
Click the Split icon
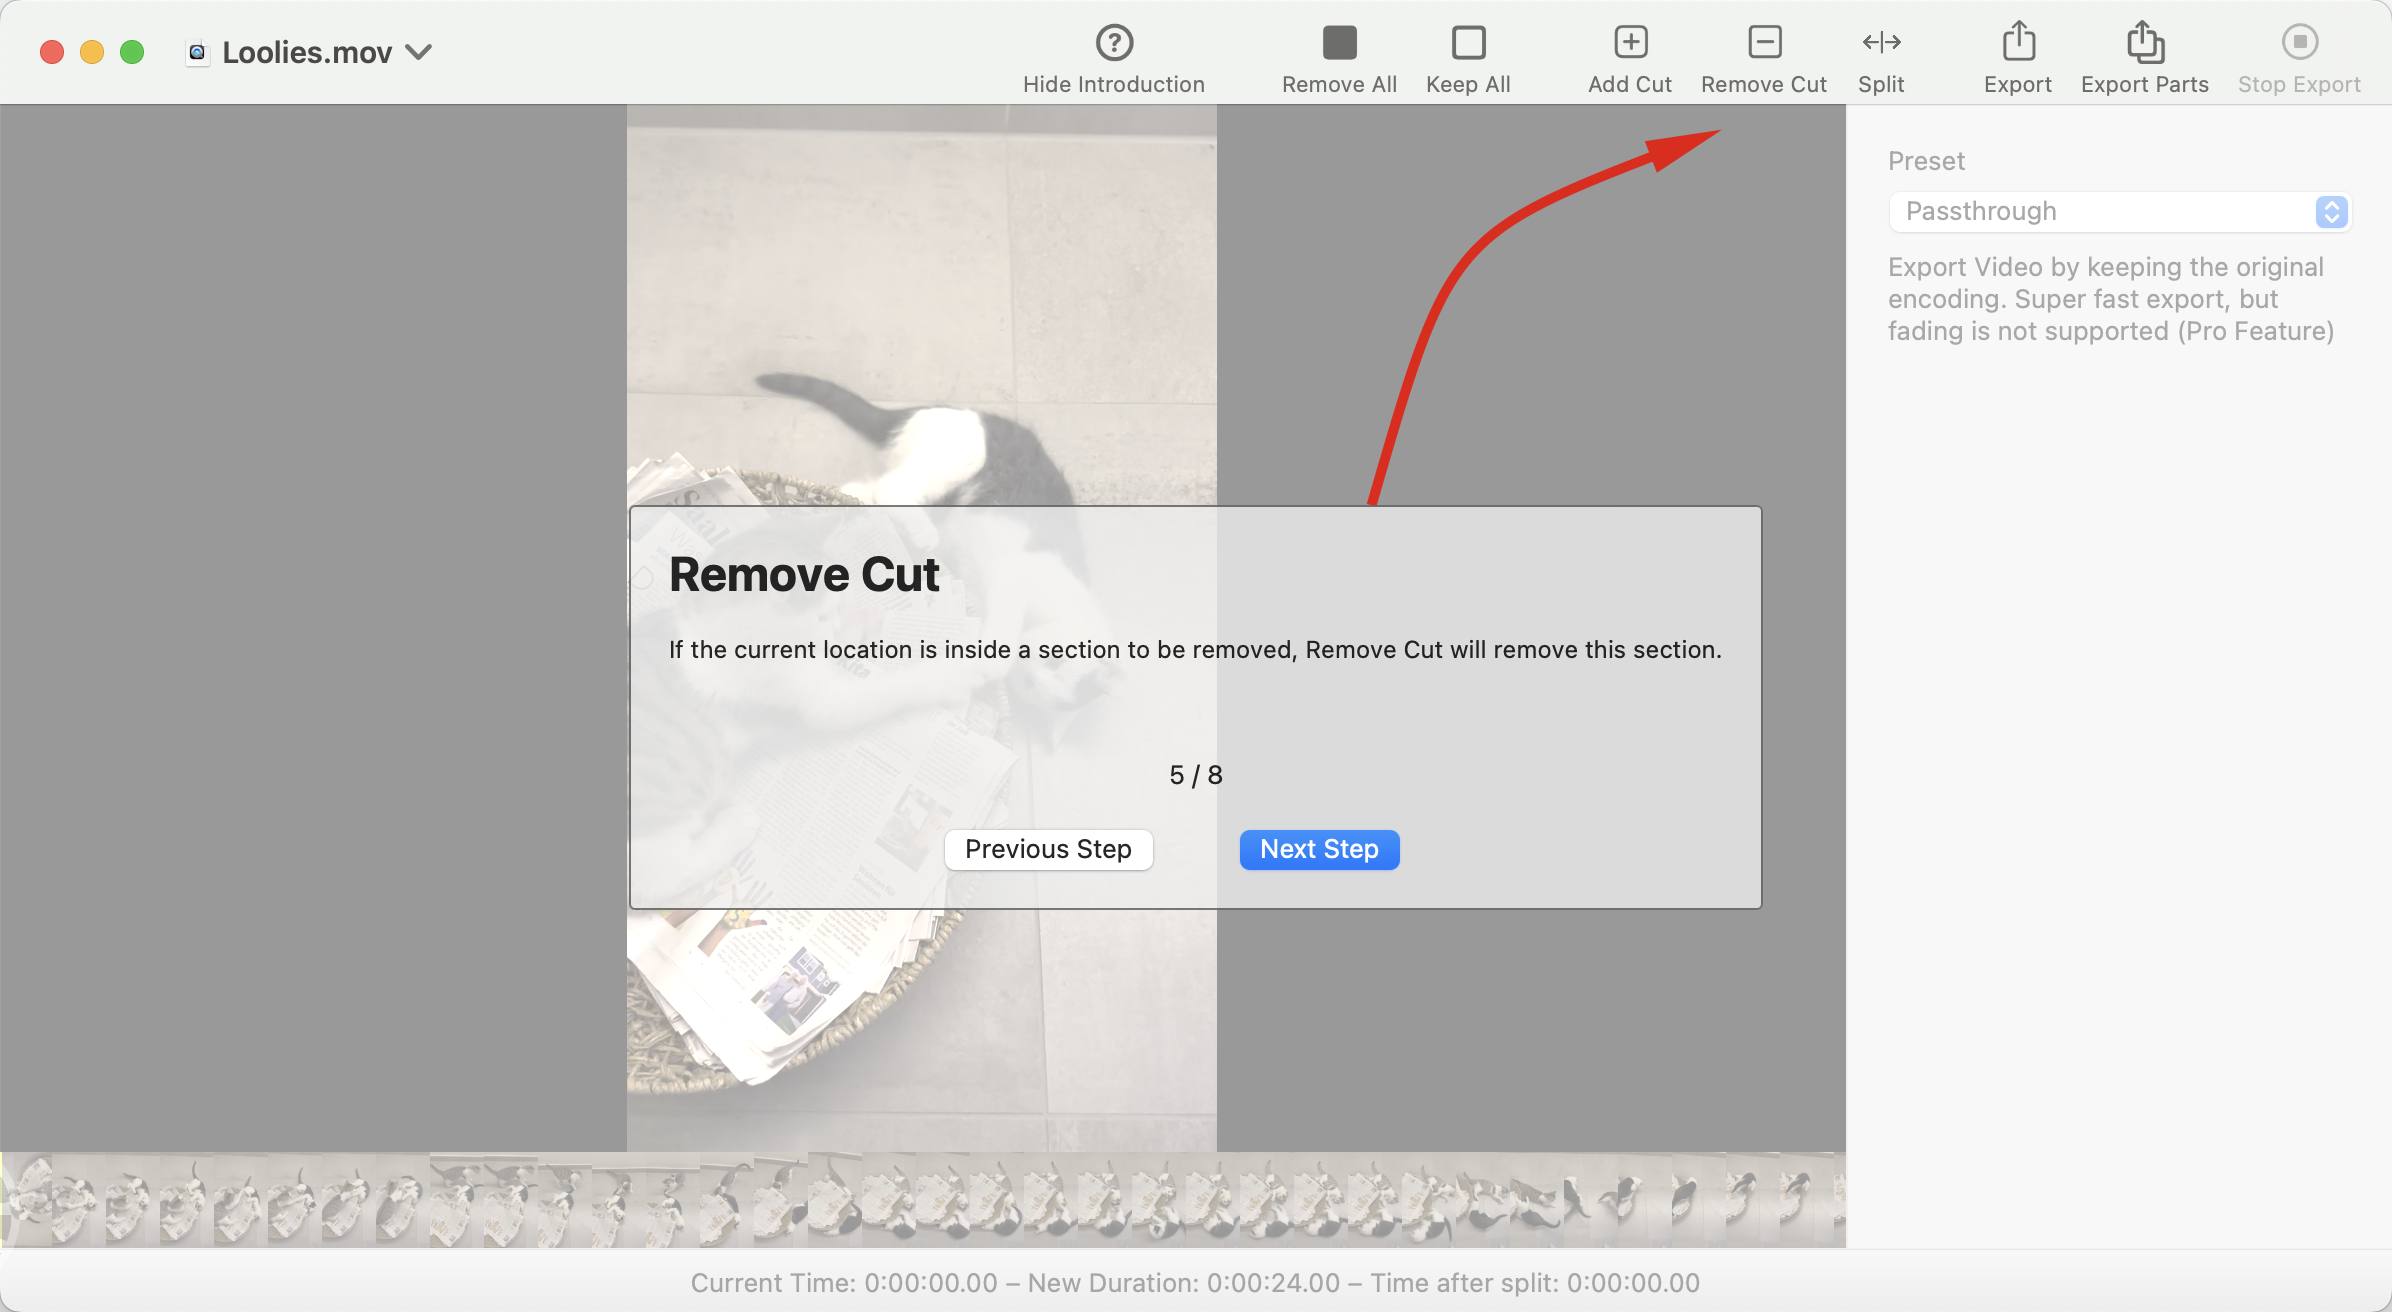(1881, 42)
